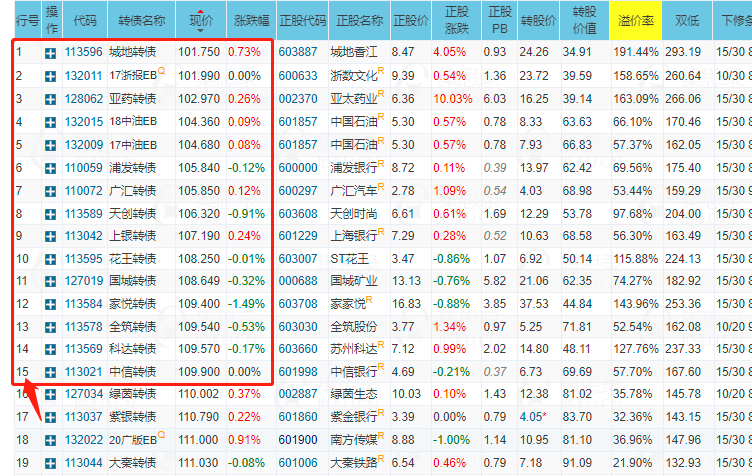The height and width of the screenshot is (476, 752).
Task: Click plus icon beside 绿茵转债
Action: point(50,395)
